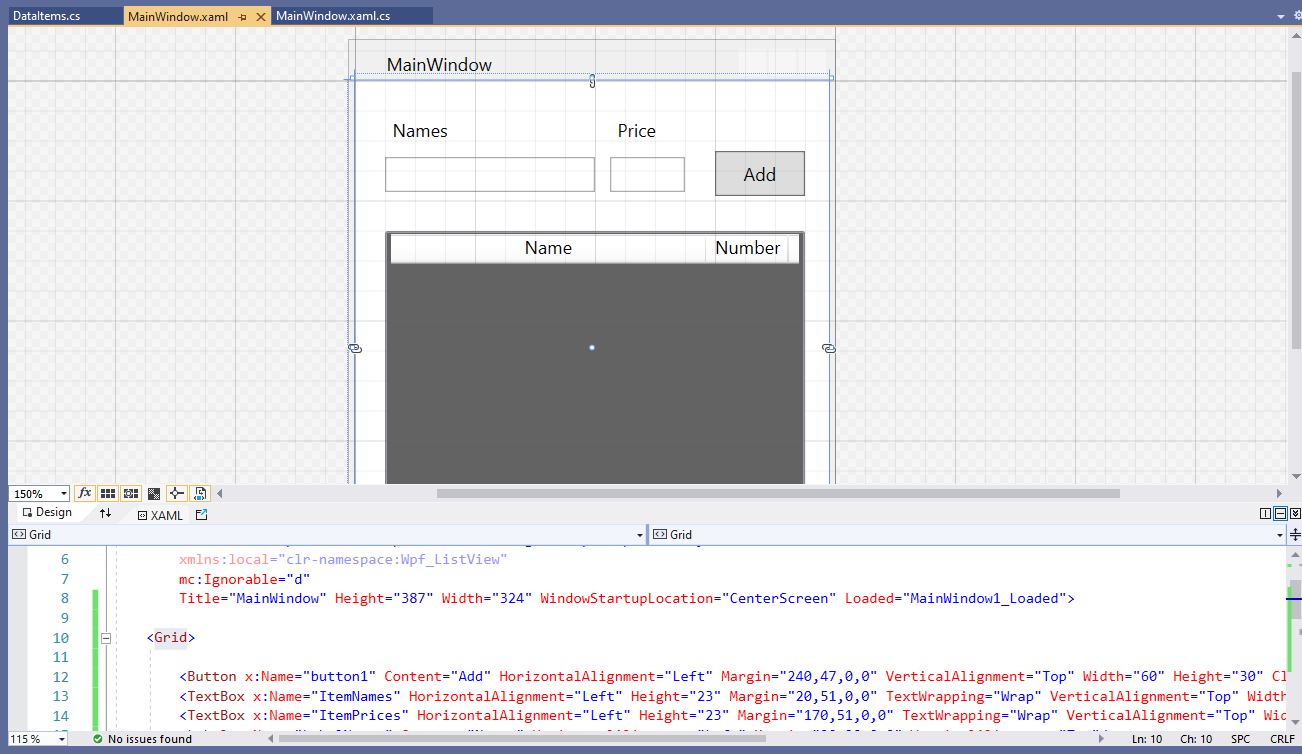Click code editor vertical scrollbar down arrow
The image size is (1302, 754).
(x=1295, y=724)
